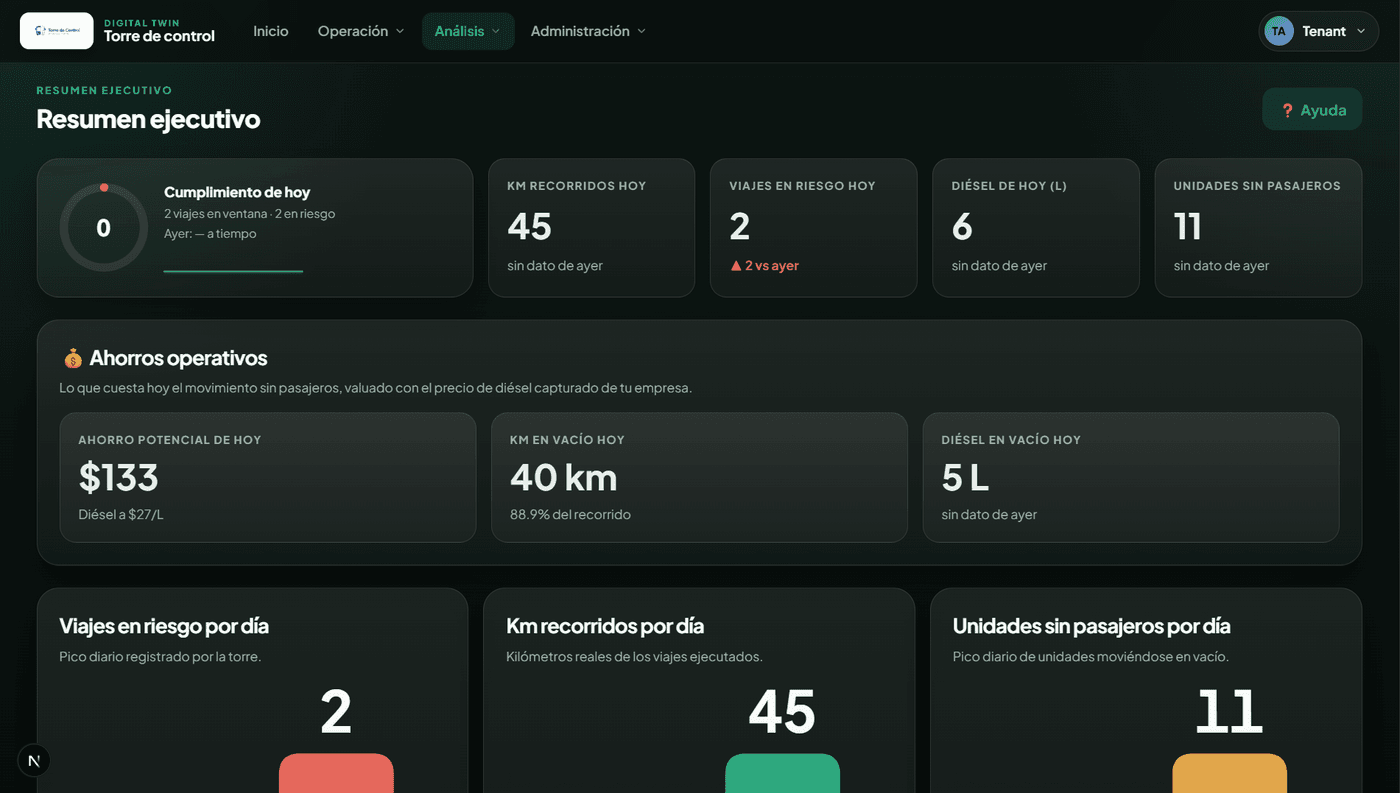Click the $133 ahorro potencial value
This screenshot has height=793, width=1400.
(x=119, y=478)
